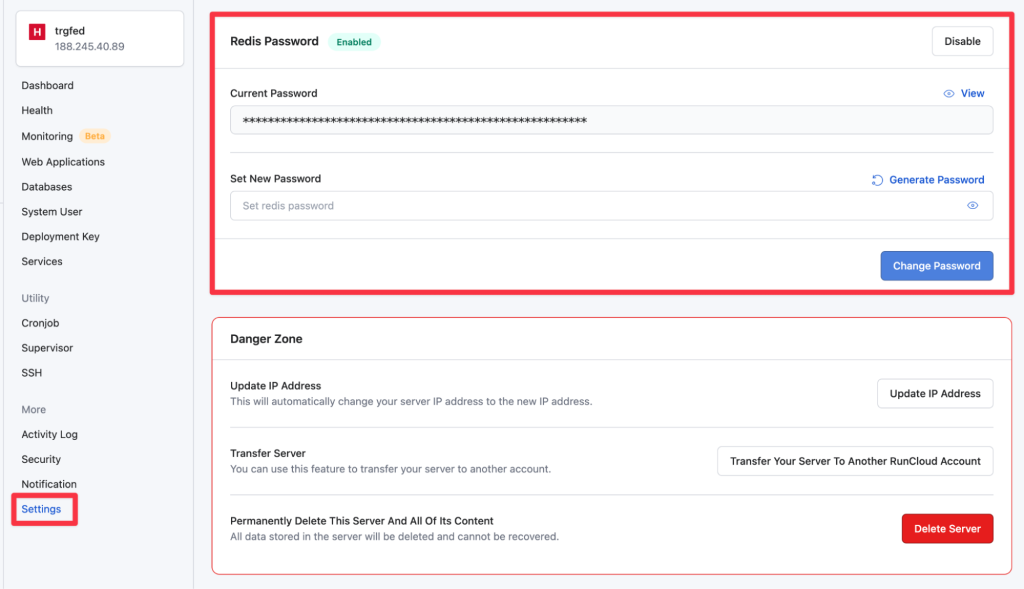Screen dimensions: 1024x589
Task: Toggle new password visibility eye icon
Action: pos(972,206)
